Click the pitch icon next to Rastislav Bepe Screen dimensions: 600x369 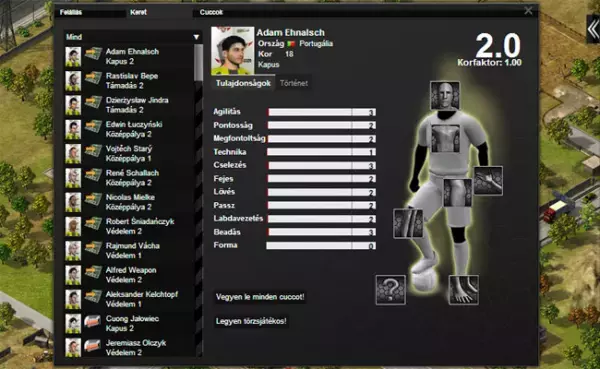[x=93, y=78]
